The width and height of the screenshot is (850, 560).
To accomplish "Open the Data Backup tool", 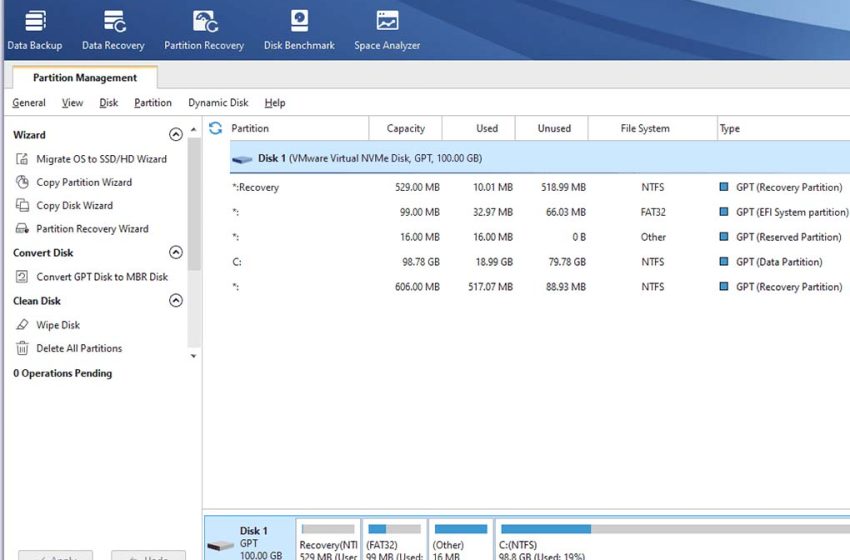I will pyautogui.click(x=34, y=30).
